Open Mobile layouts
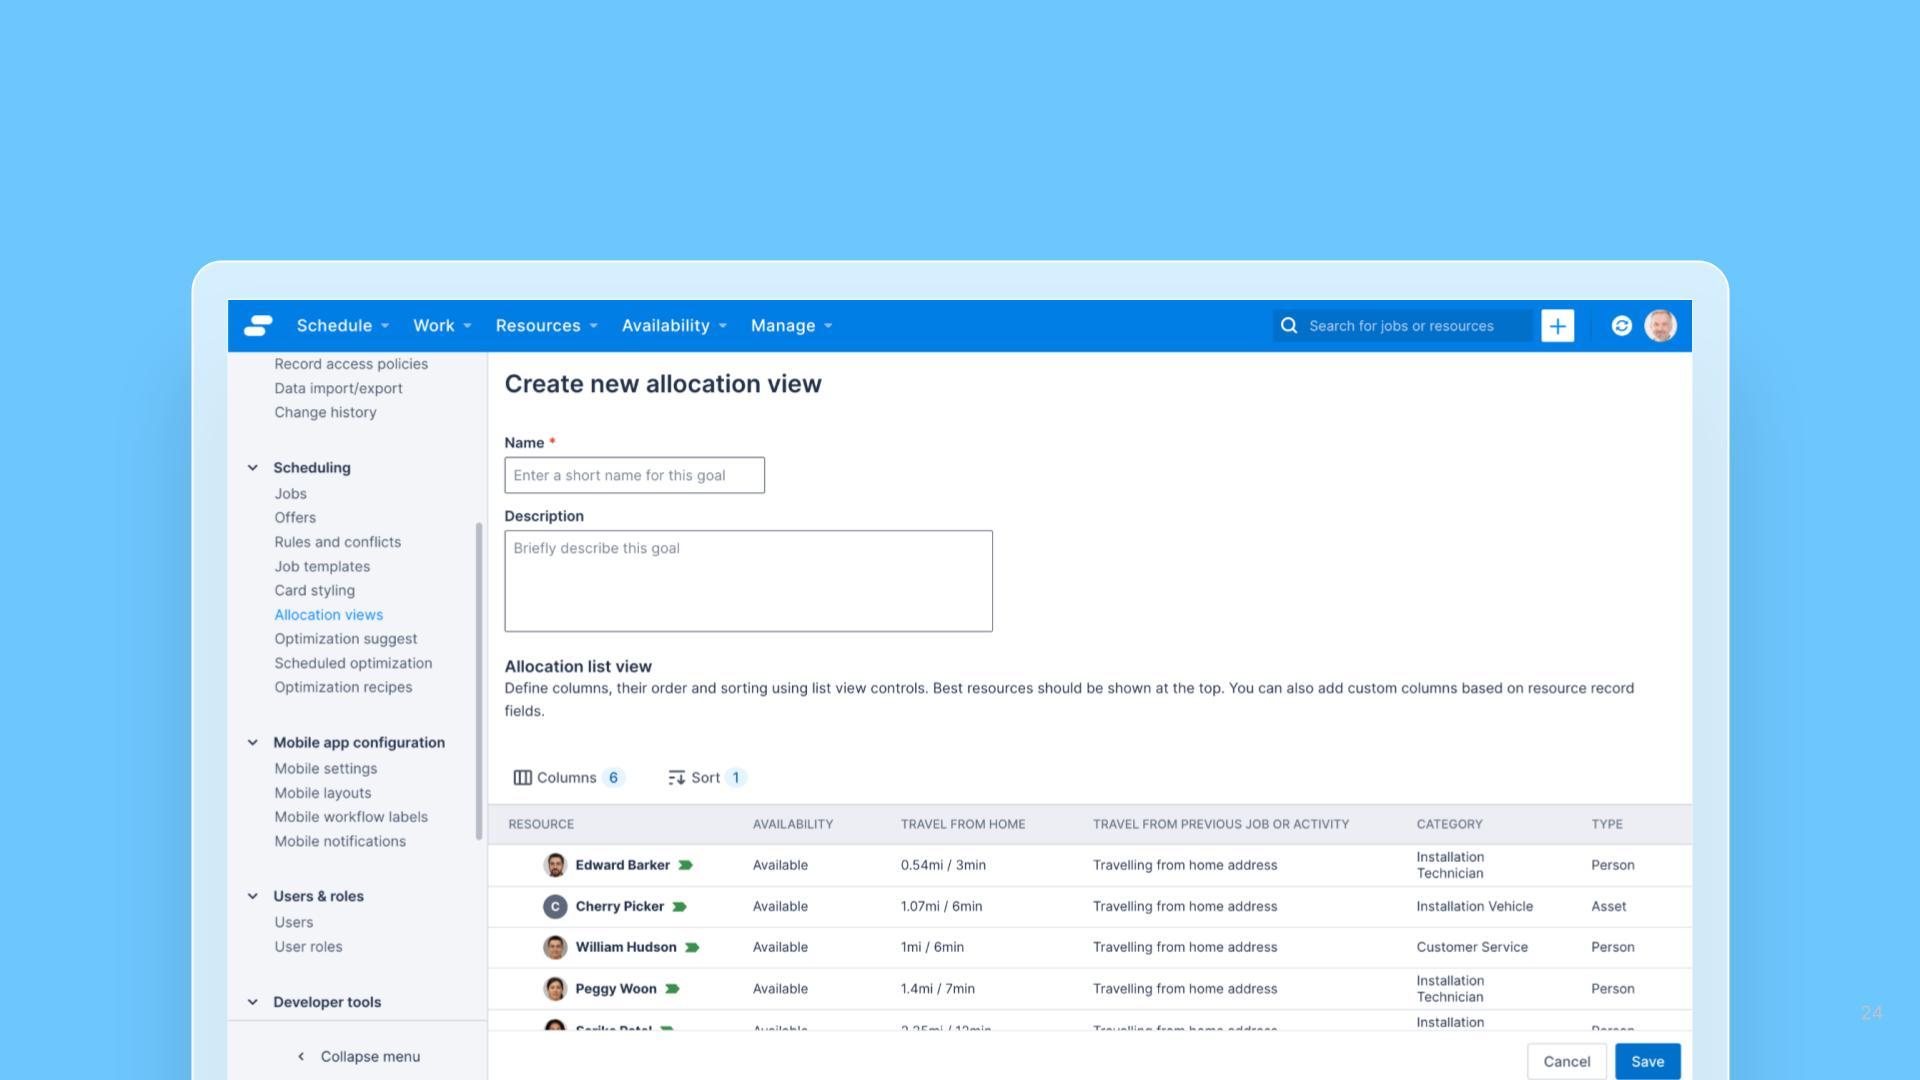Screen dimensions: 1920x1080 tap(322, 793)
